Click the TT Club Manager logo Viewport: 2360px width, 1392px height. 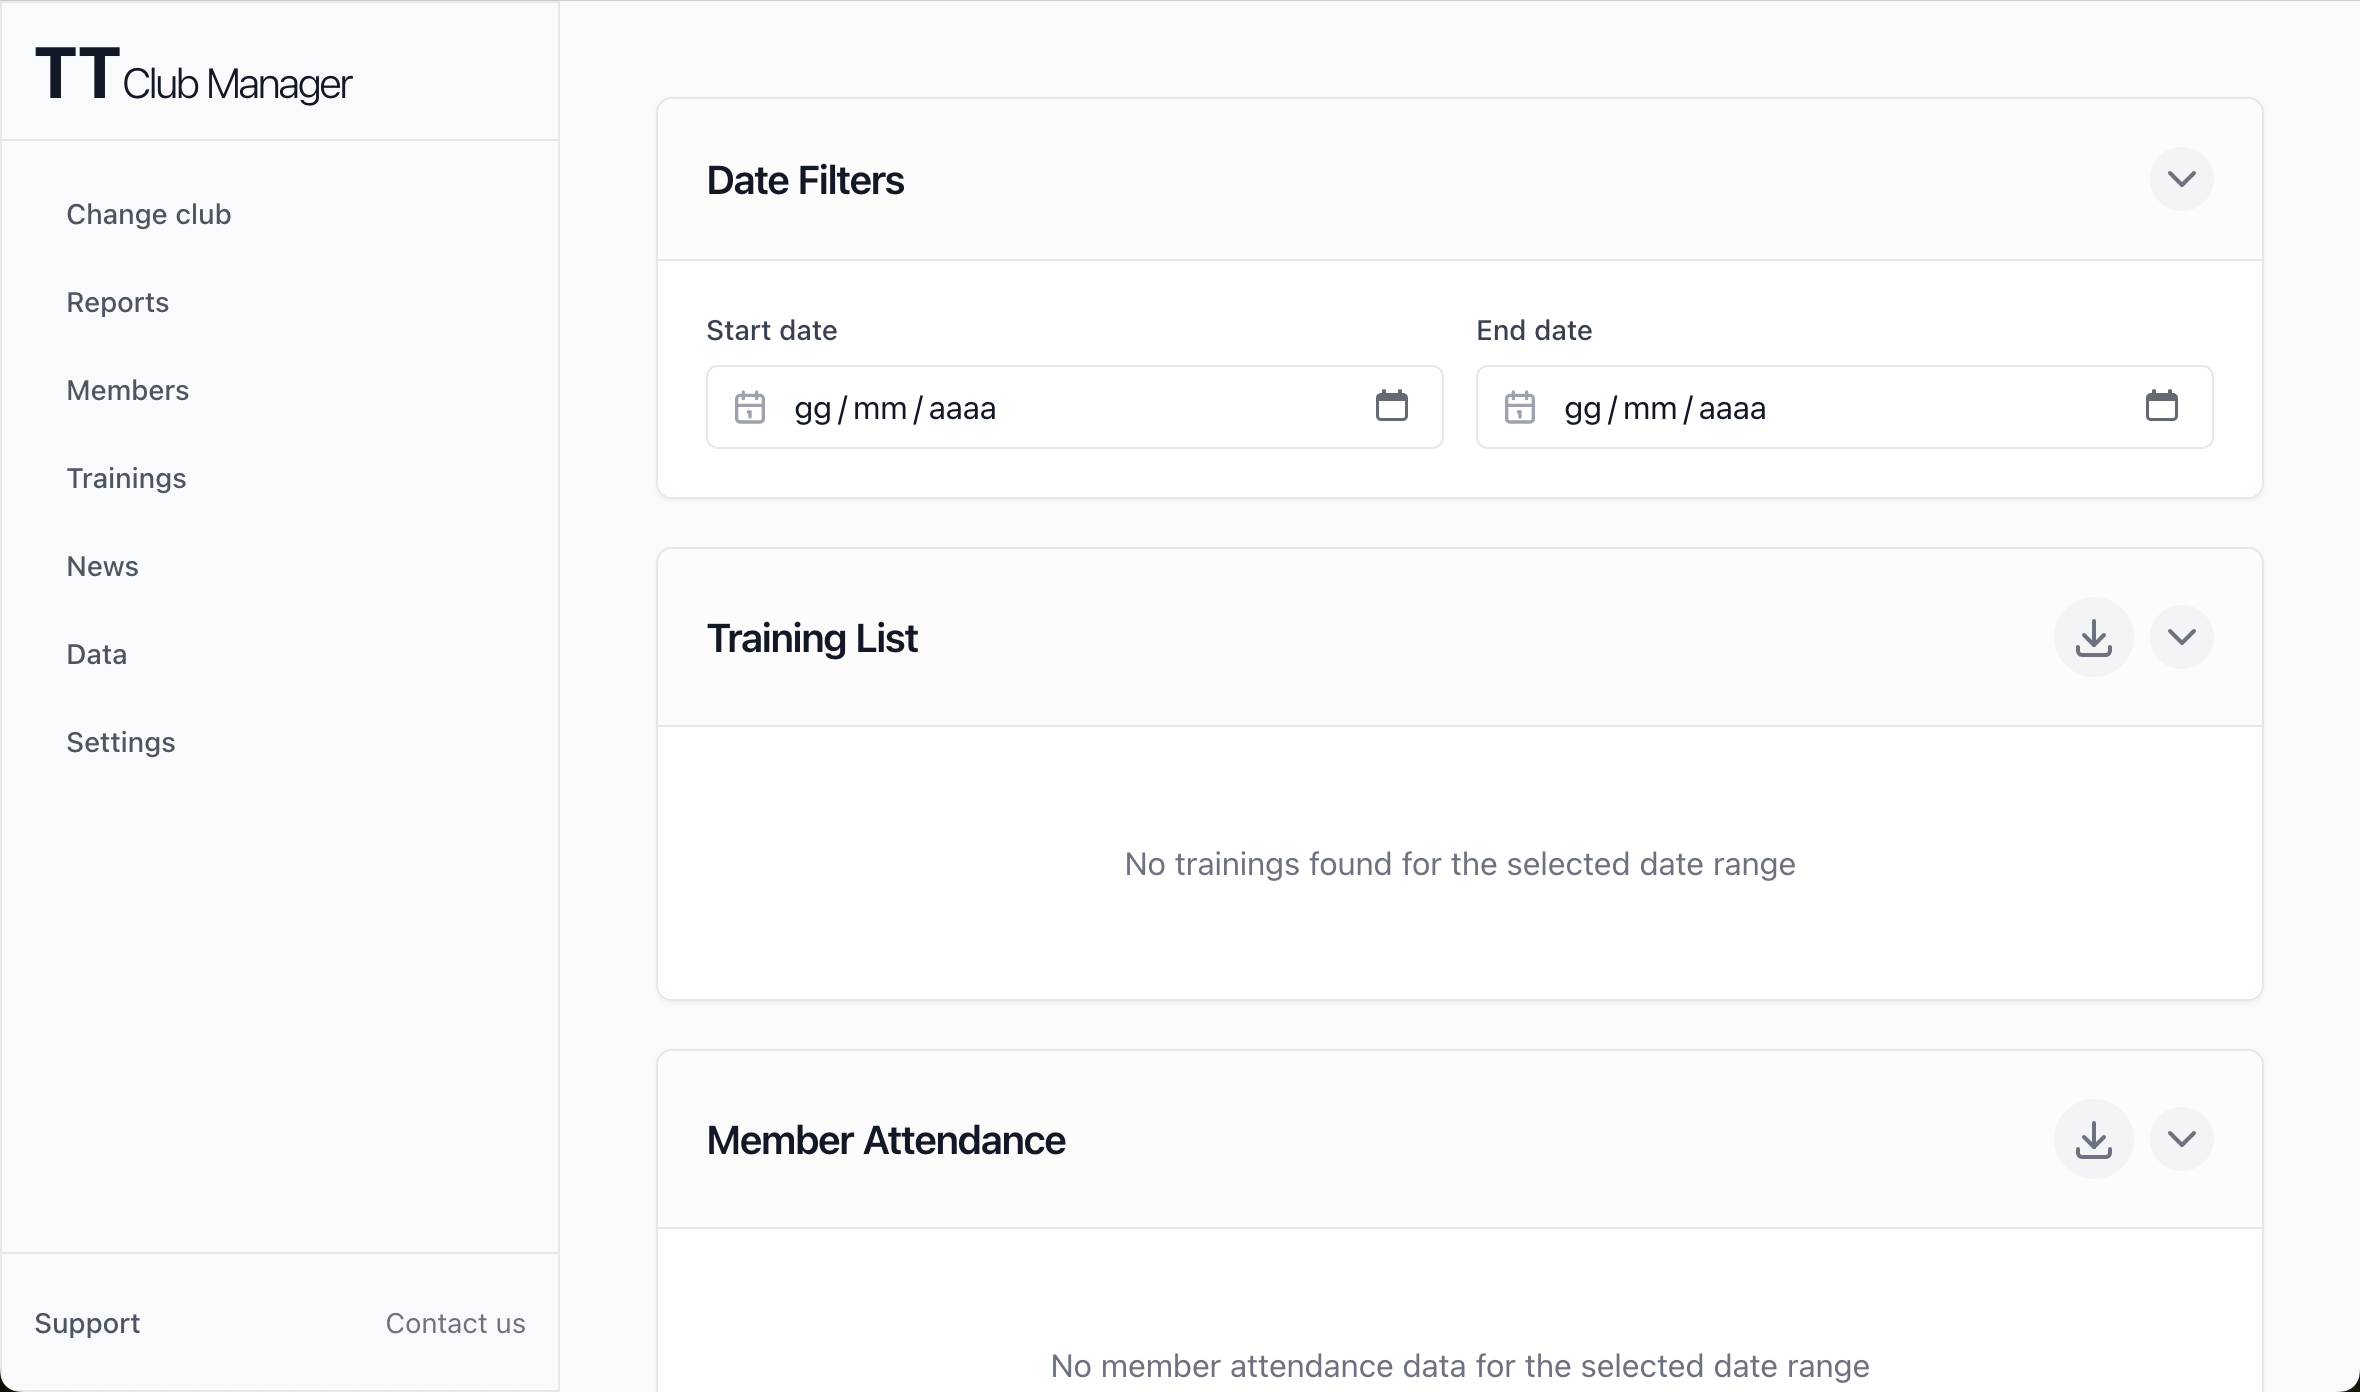click(x=194, y=76)
